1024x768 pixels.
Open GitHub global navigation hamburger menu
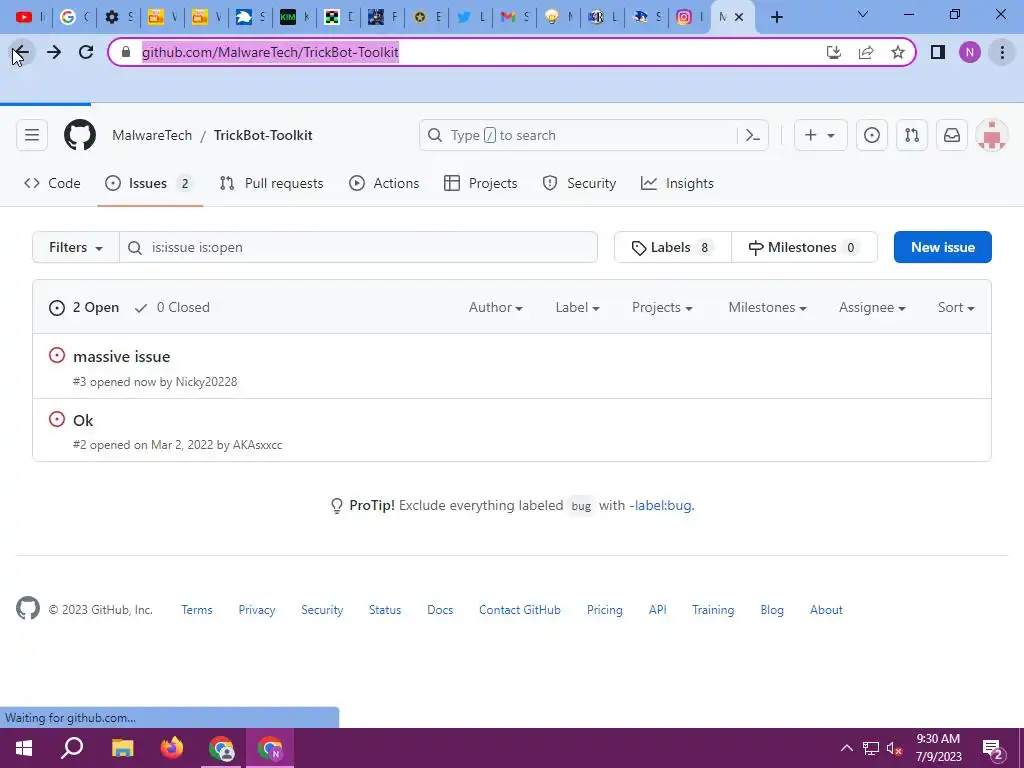click(32, 135)
